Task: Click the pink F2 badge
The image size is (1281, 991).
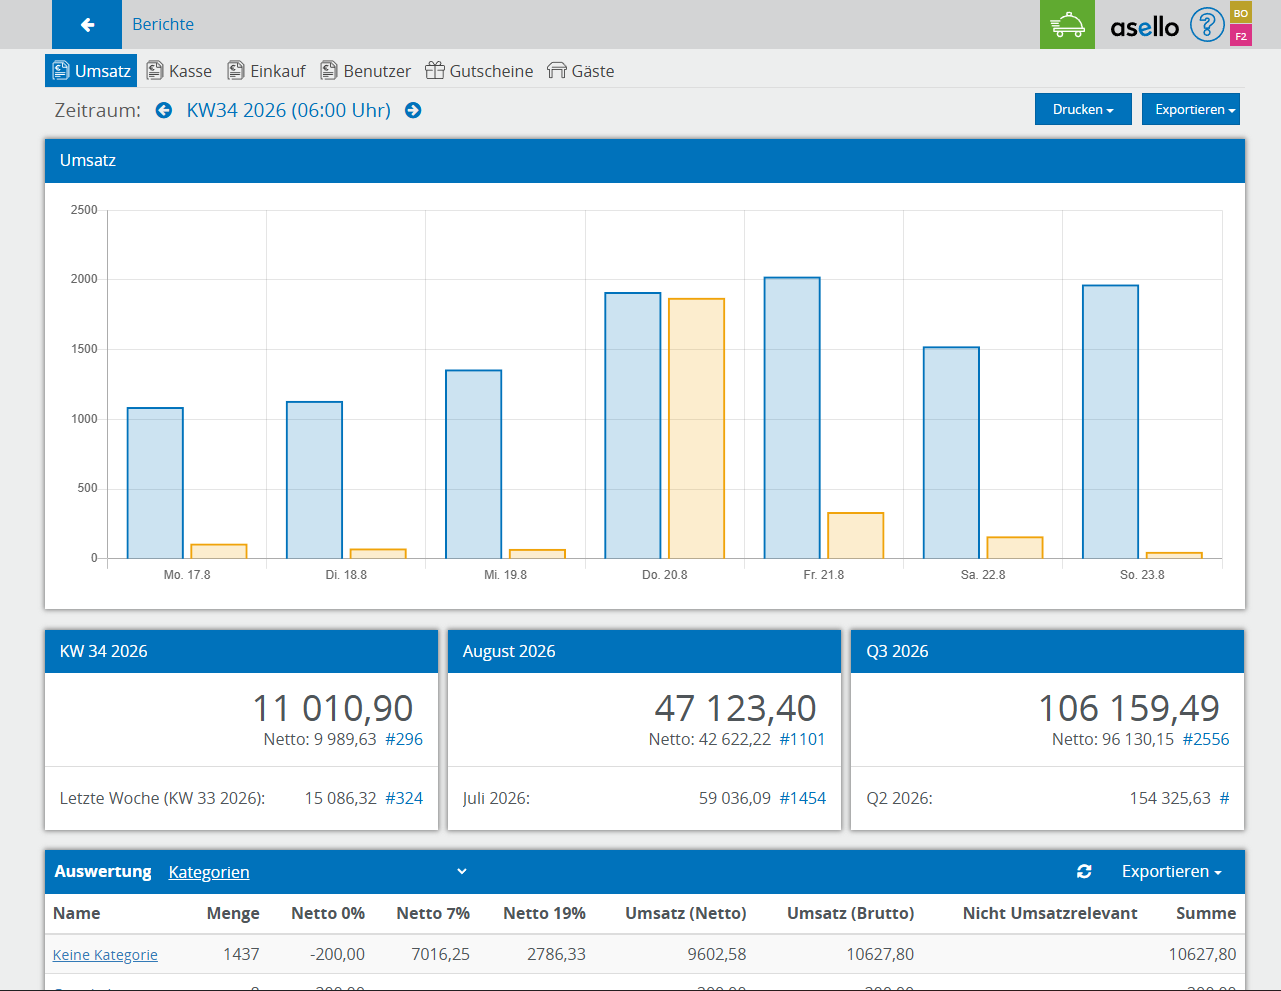Action: (x=1241, y=36)
